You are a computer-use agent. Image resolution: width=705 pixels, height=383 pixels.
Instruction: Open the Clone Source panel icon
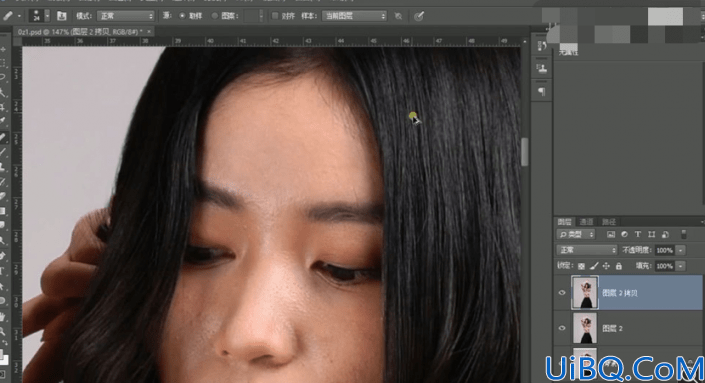[542, 69]
